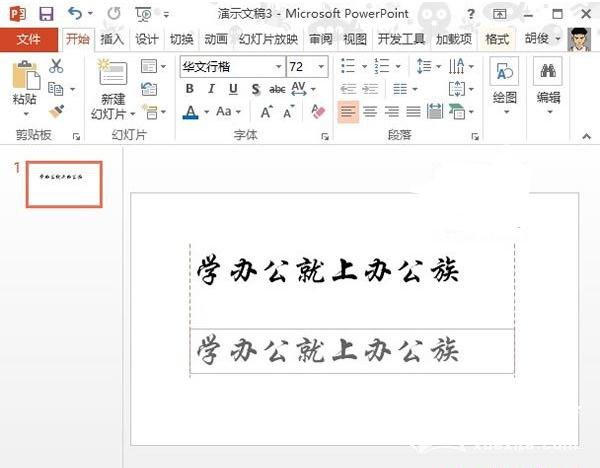
Task: Click the Distributed alignment icon
Action: click(x=435, y=111)
